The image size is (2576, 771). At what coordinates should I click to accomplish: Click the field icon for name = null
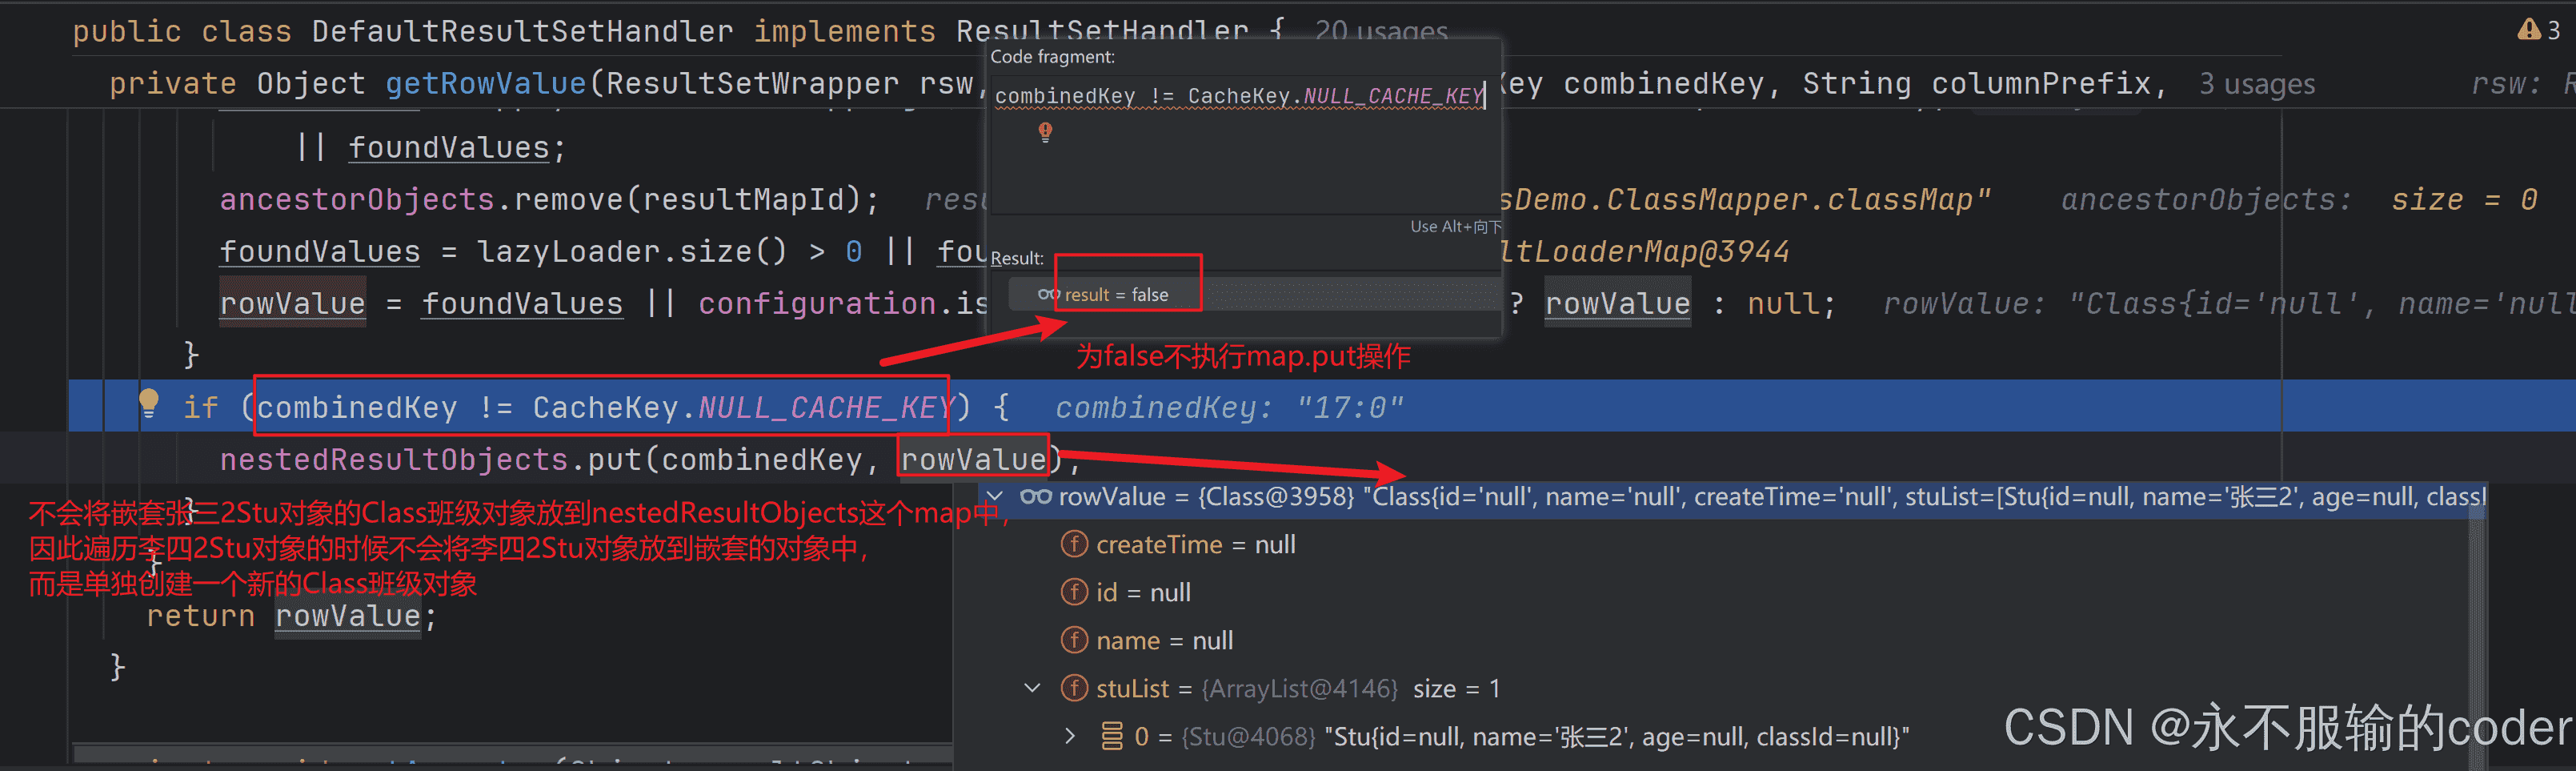[1074, 640]
